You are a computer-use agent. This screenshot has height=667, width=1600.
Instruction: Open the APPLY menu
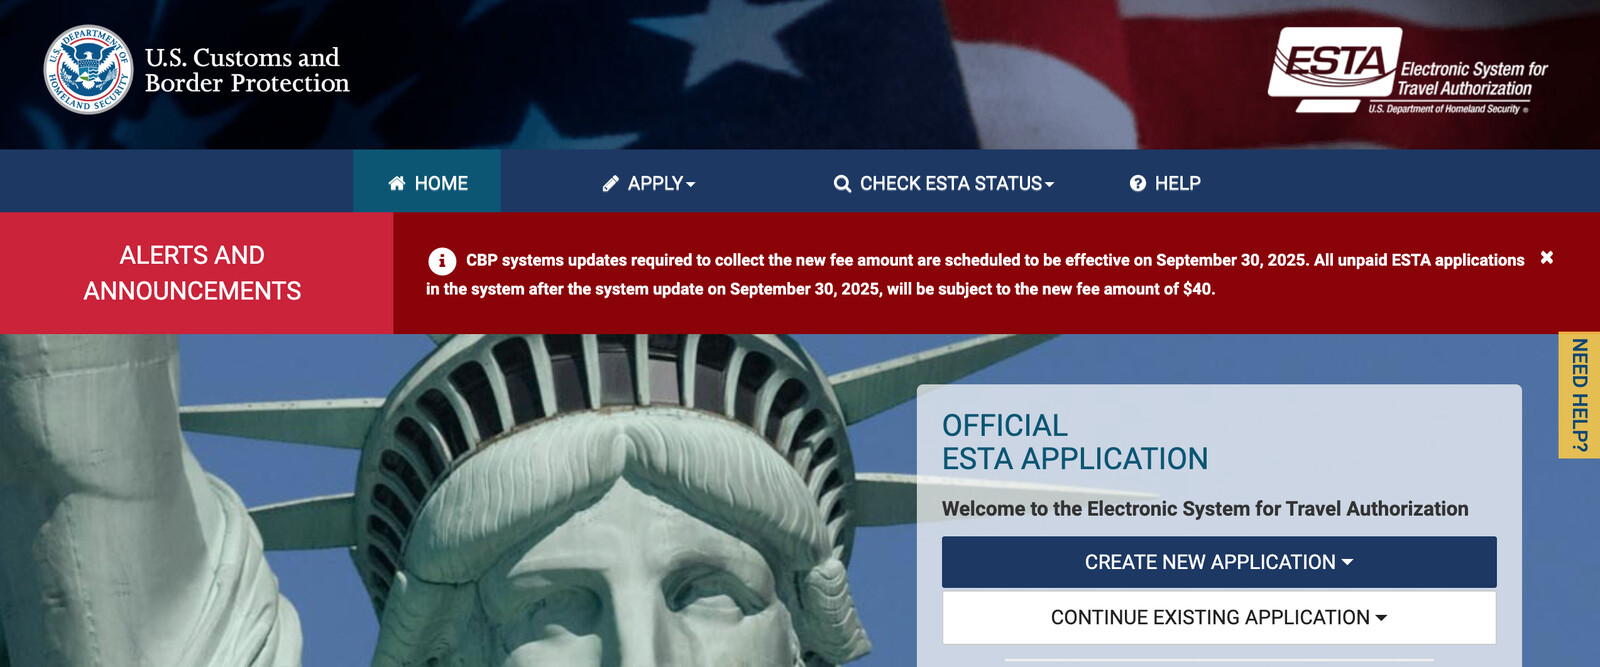[649, 183]
